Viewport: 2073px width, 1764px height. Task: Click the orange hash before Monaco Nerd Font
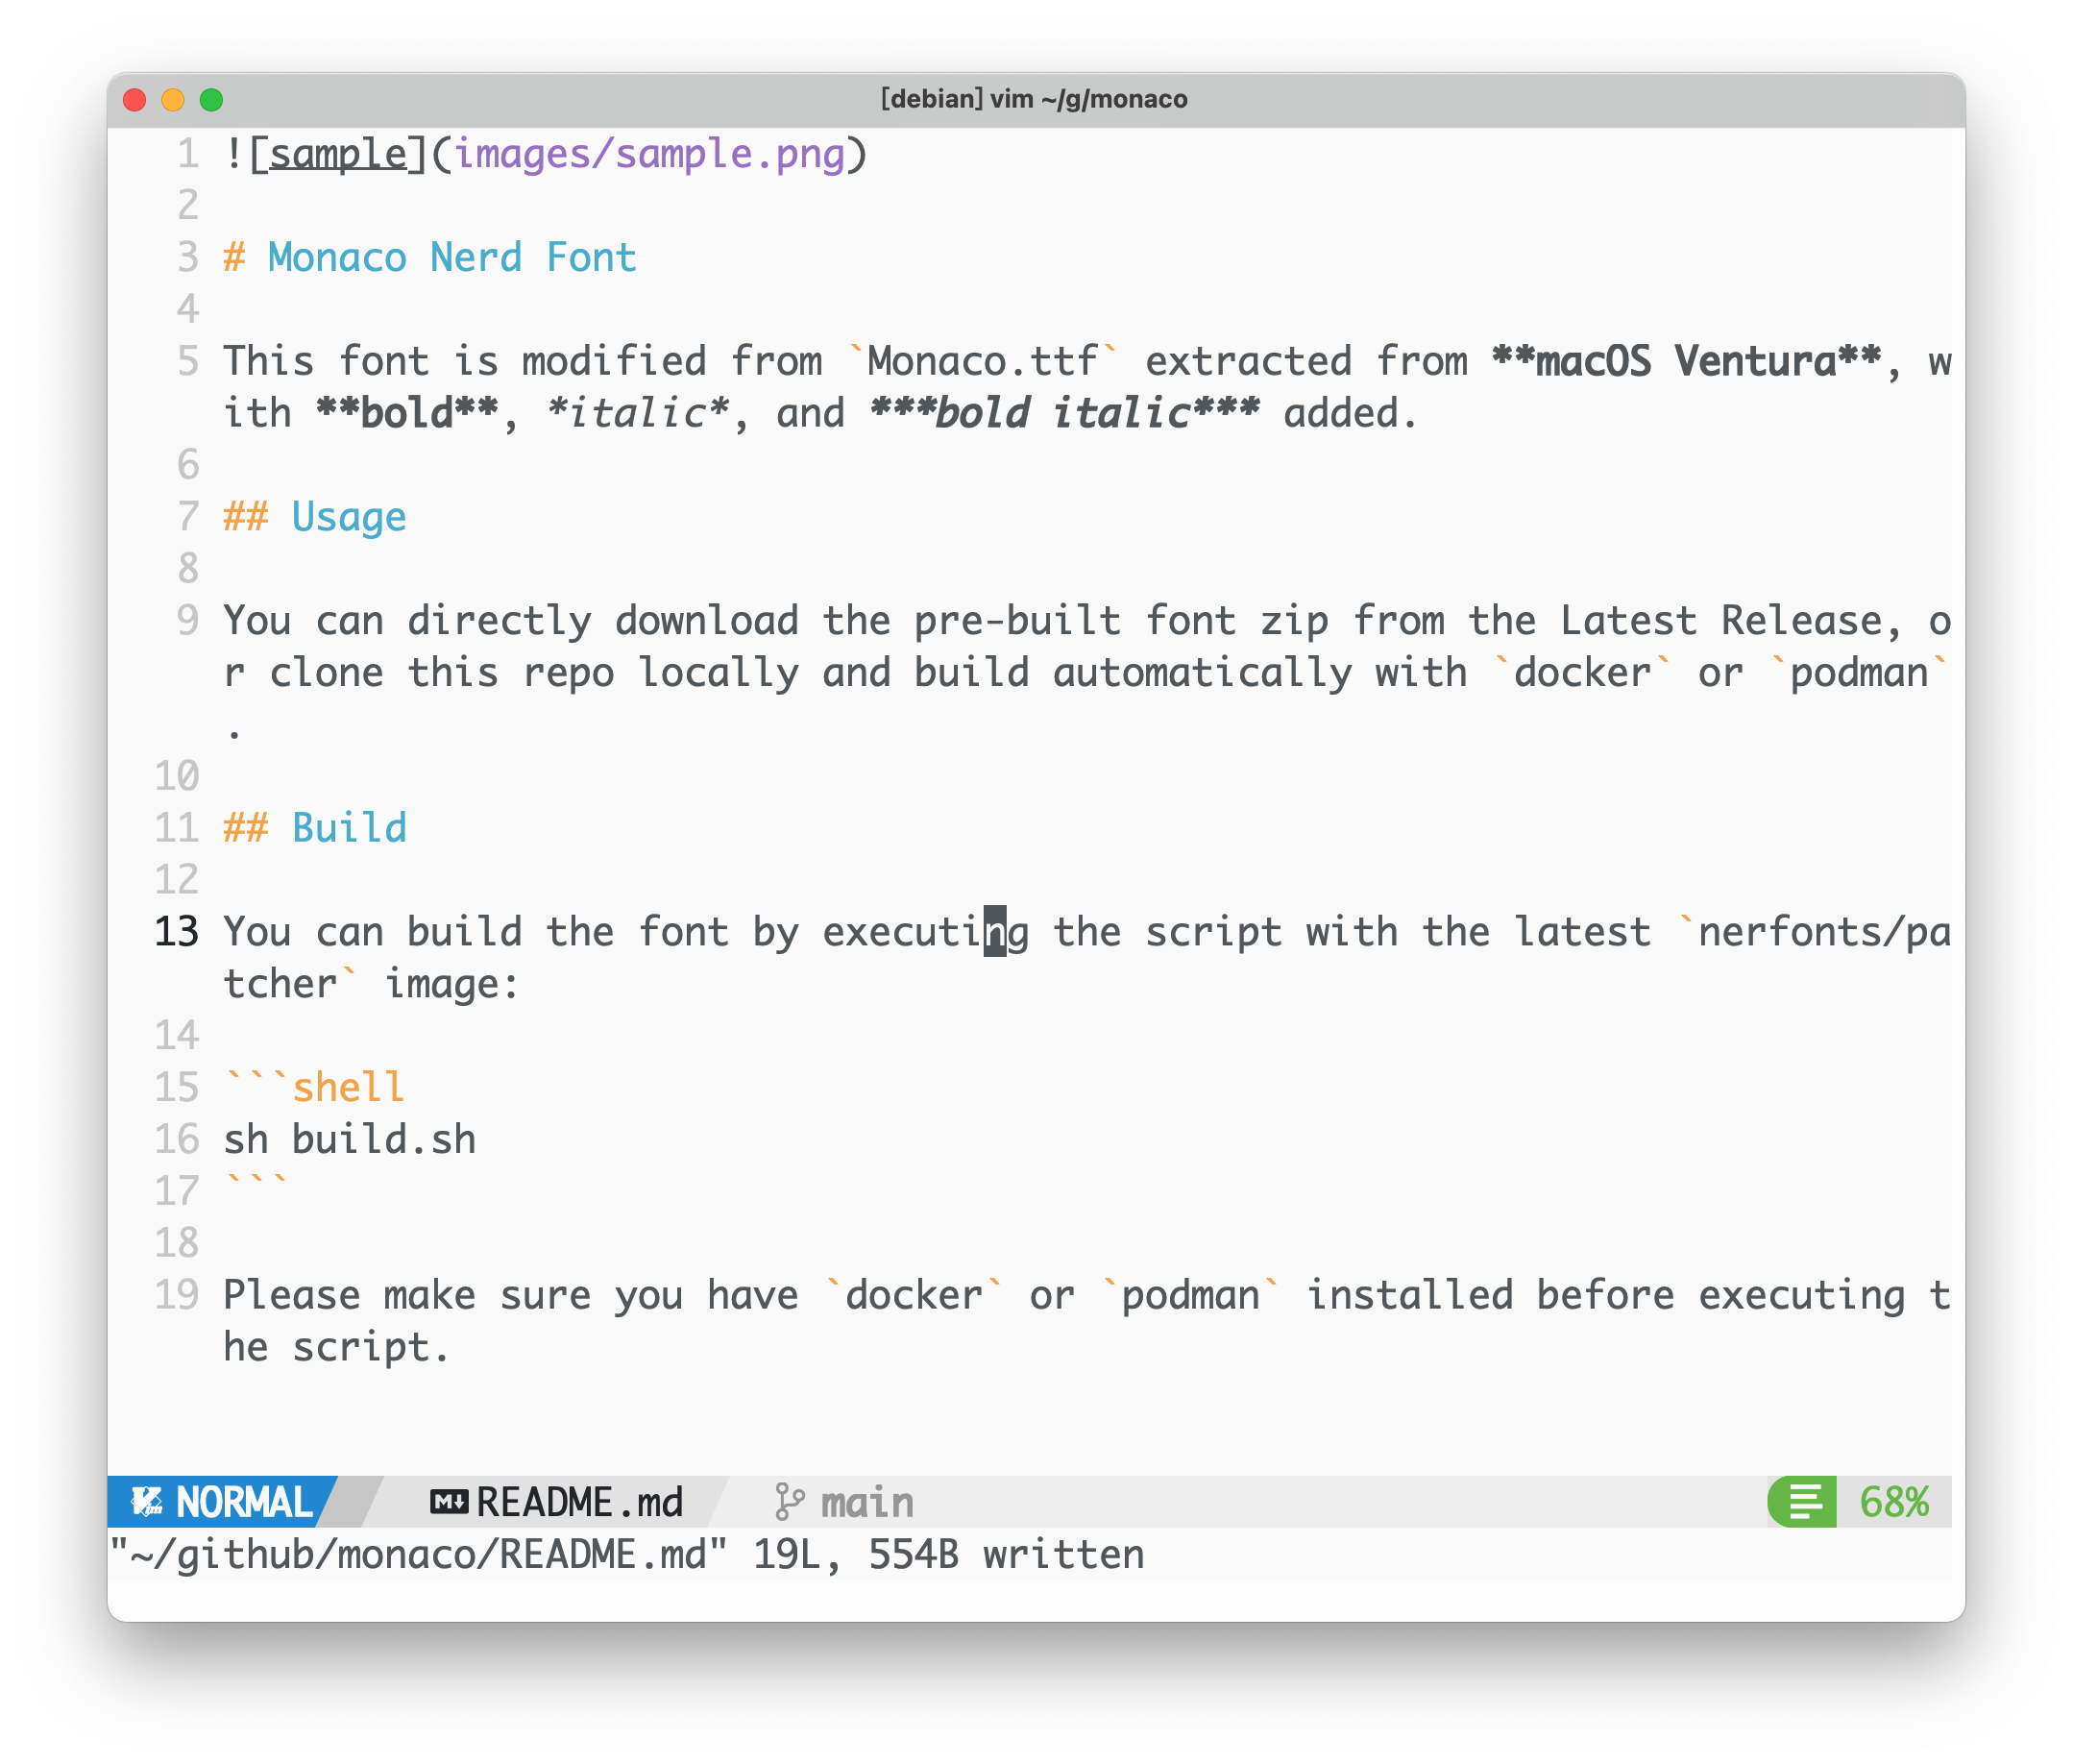234,258
